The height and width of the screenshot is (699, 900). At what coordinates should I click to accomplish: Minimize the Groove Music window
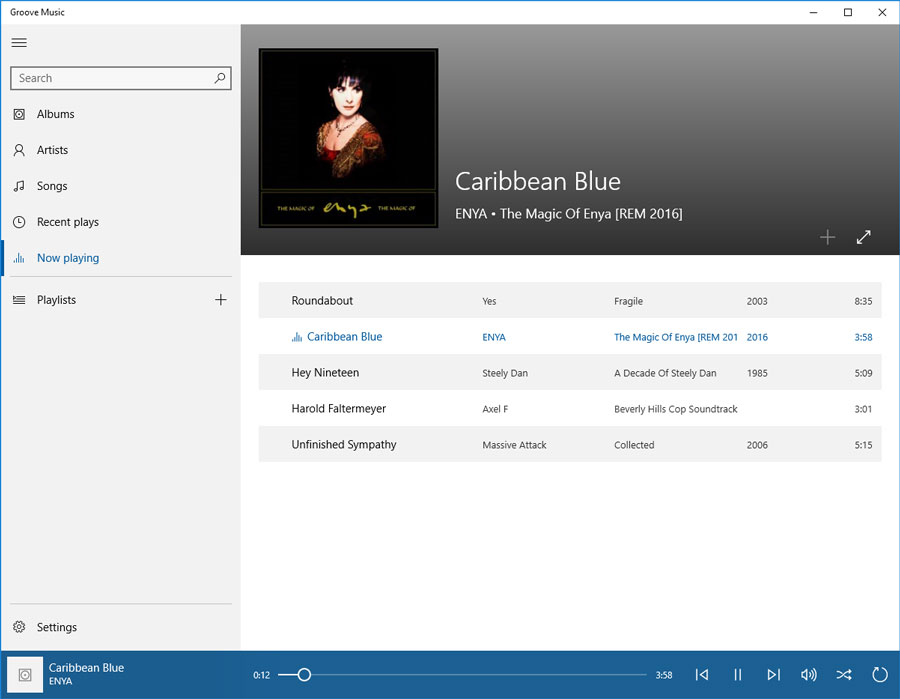813,12
